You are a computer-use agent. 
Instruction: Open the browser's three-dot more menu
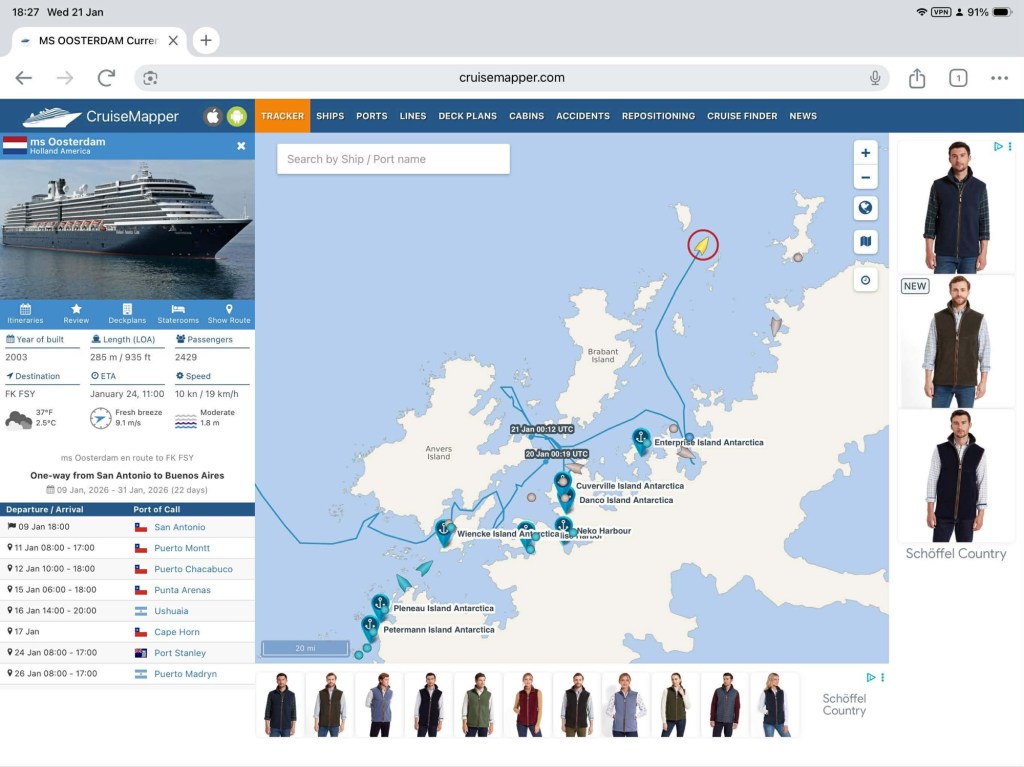pyautogui.click(x=999, y=78)
